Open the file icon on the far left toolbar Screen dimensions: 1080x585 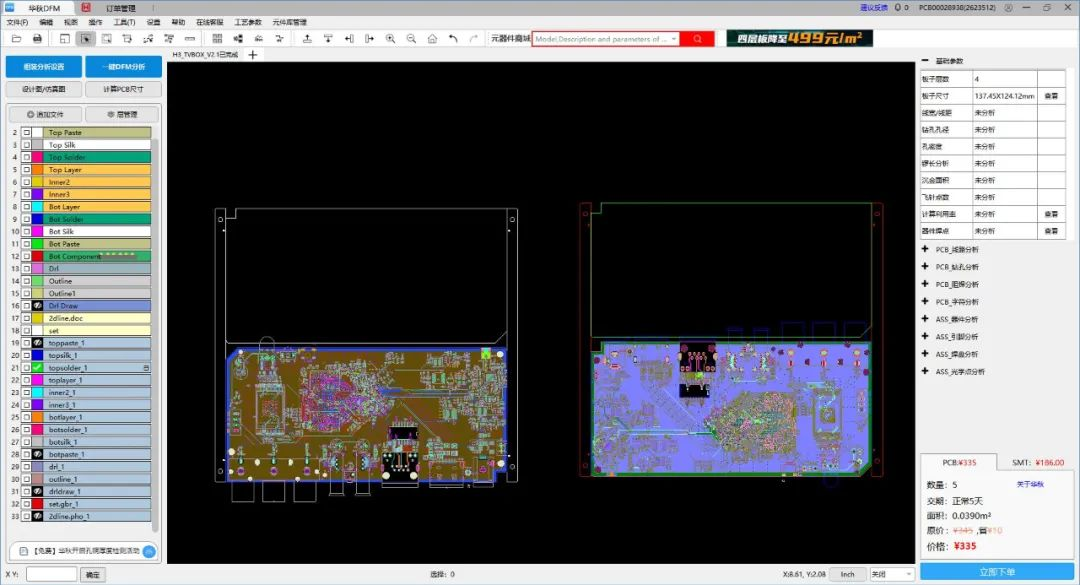click(15, 39)
